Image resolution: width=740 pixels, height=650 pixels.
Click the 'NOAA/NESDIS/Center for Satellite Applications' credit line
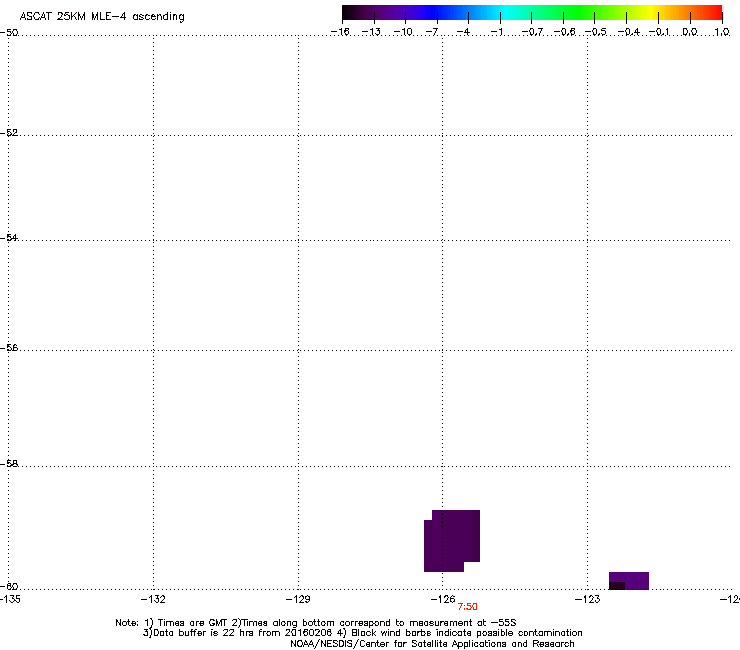(x=432, y=644)
